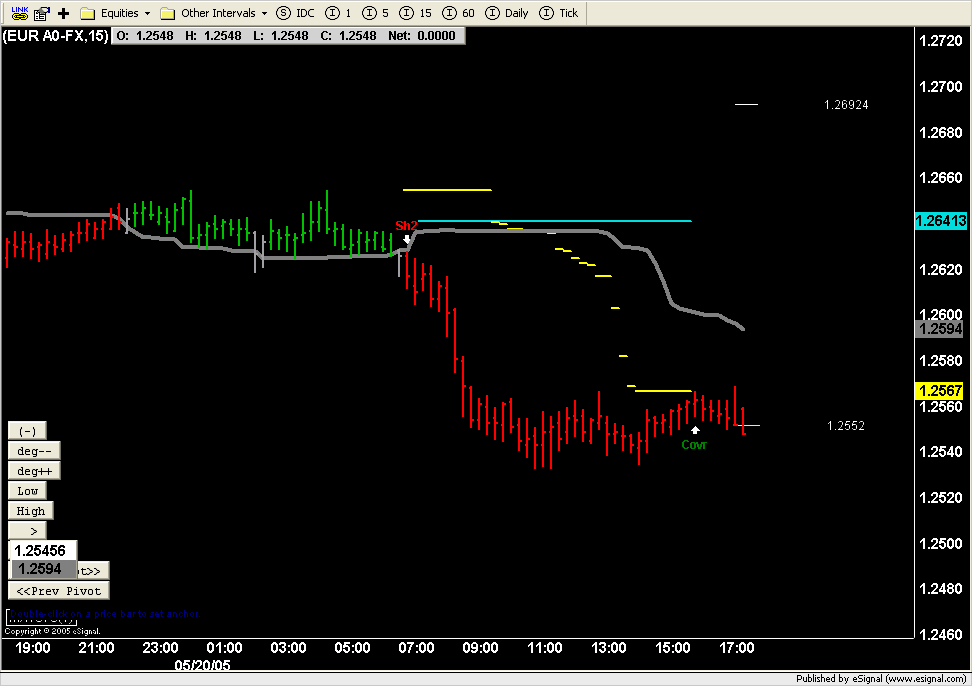Click the 1.25456 cursor value box

[43, 550]
